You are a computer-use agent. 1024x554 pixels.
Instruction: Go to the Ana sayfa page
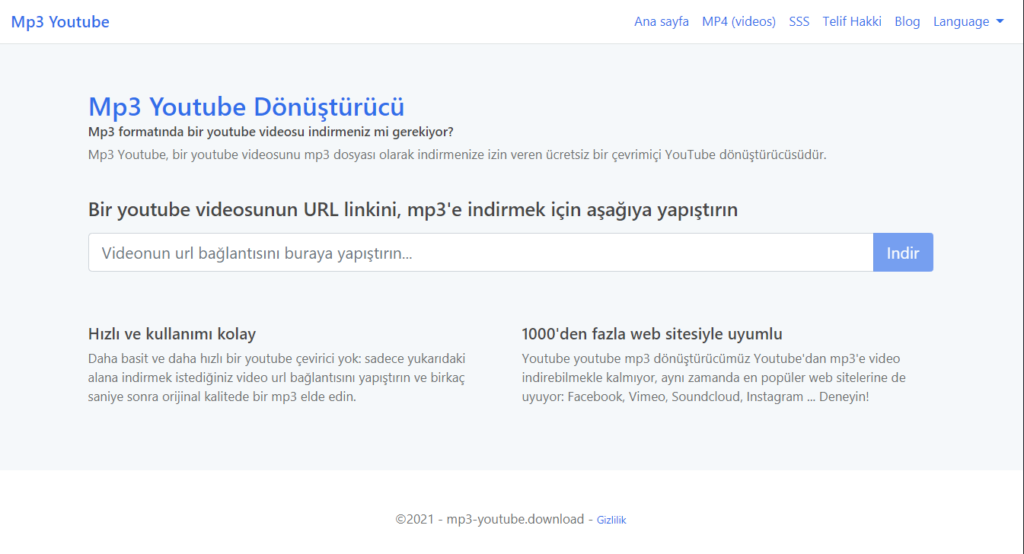click(661, 22)
